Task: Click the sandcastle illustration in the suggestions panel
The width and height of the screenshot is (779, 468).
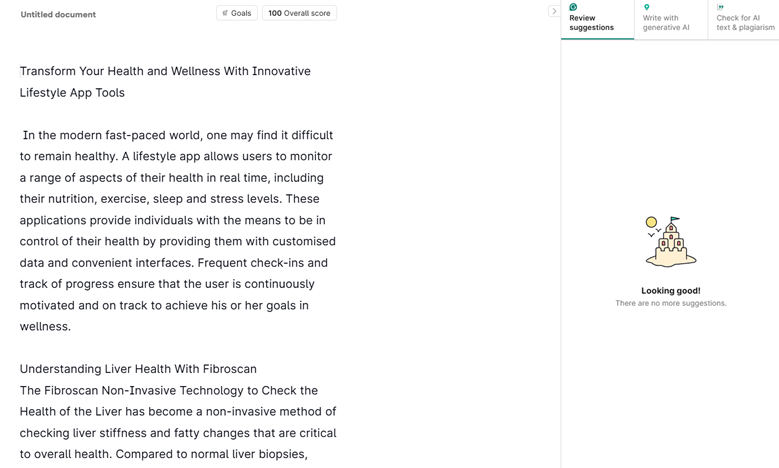Action: [670, 242]
